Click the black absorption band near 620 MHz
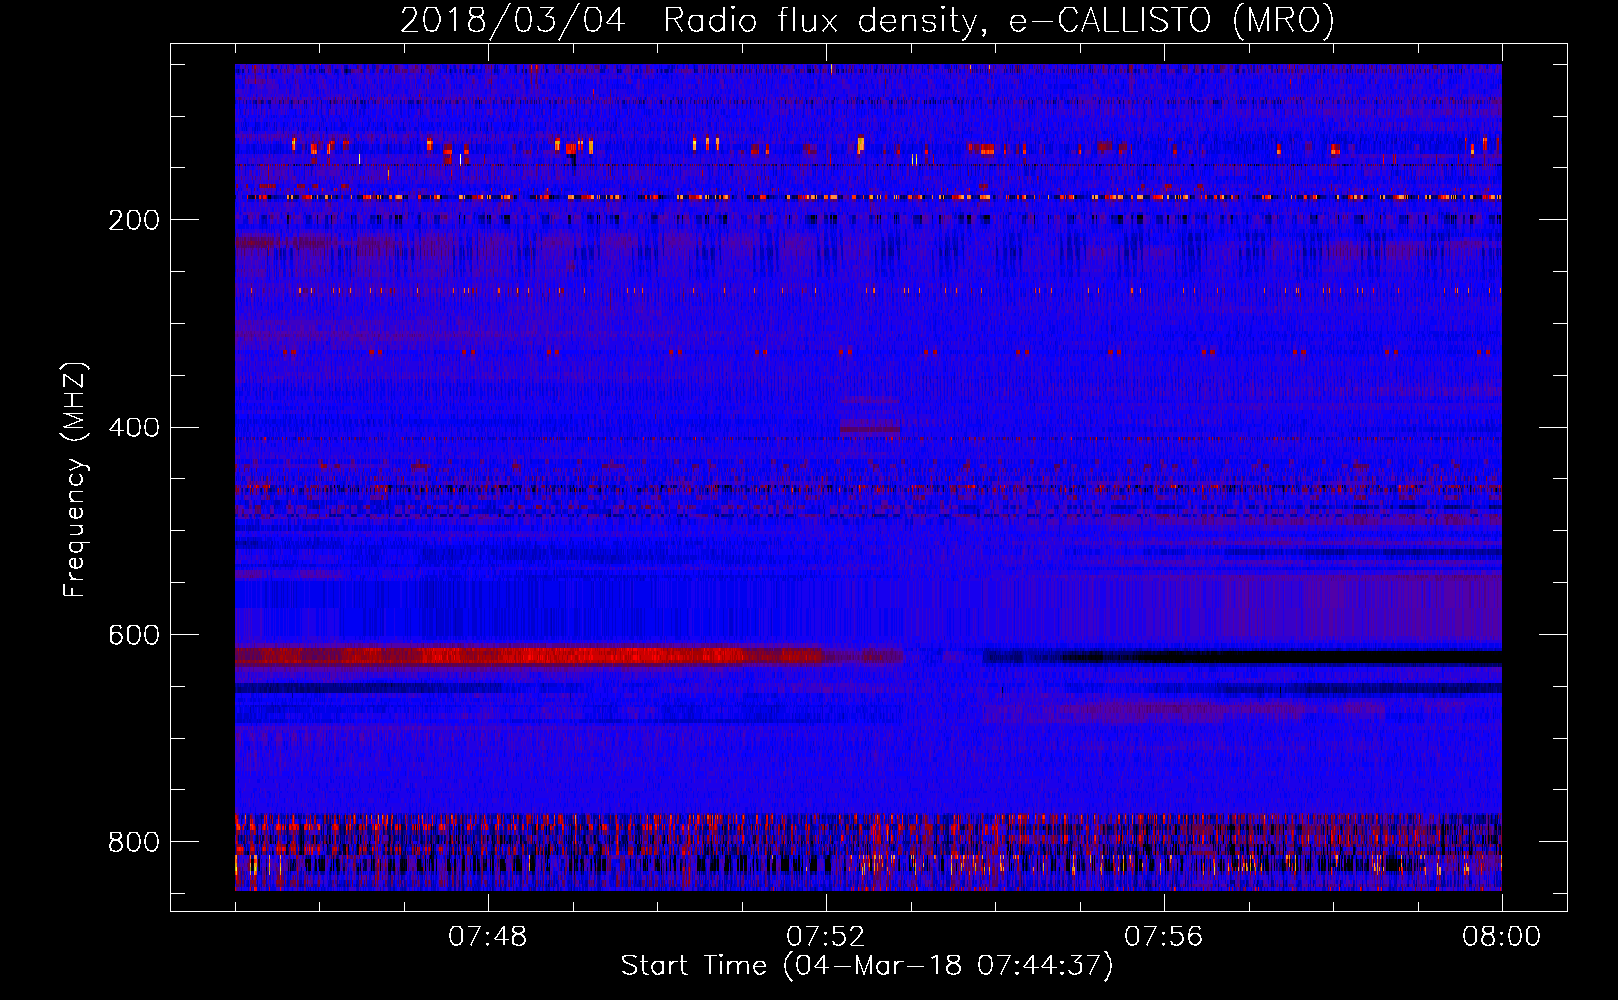The width and height of the screenshot is (1618, 1000). click(x=1242, y=657)
